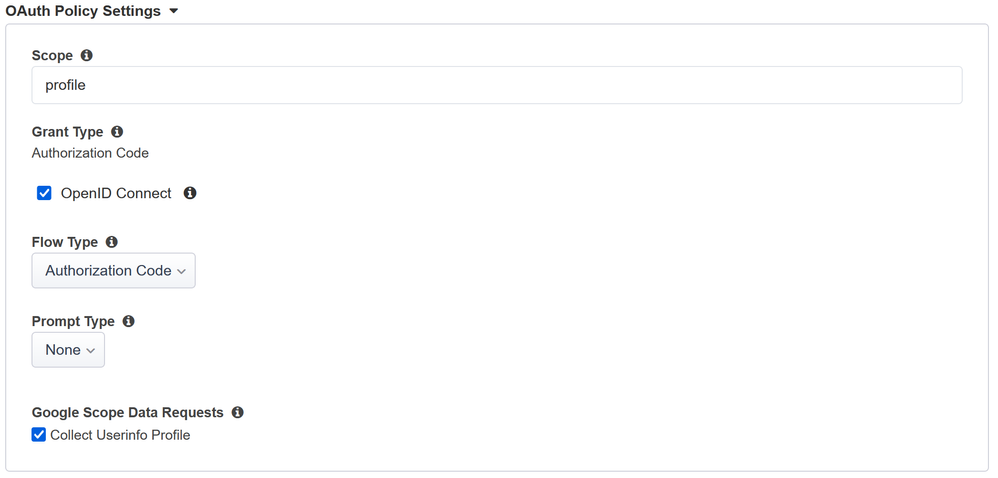Open the Prompt Type None dropdown
This screenshot has width=998, height=478.
[68, 350]
